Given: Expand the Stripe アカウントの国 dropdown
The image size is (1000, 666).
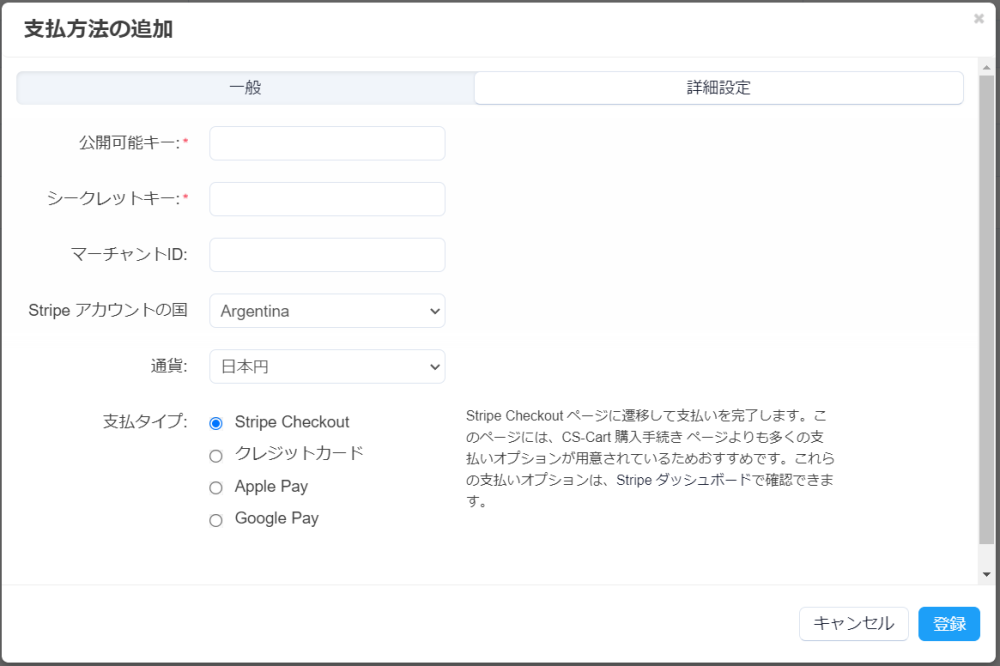Looking at the screenshot, I should 327,311.
